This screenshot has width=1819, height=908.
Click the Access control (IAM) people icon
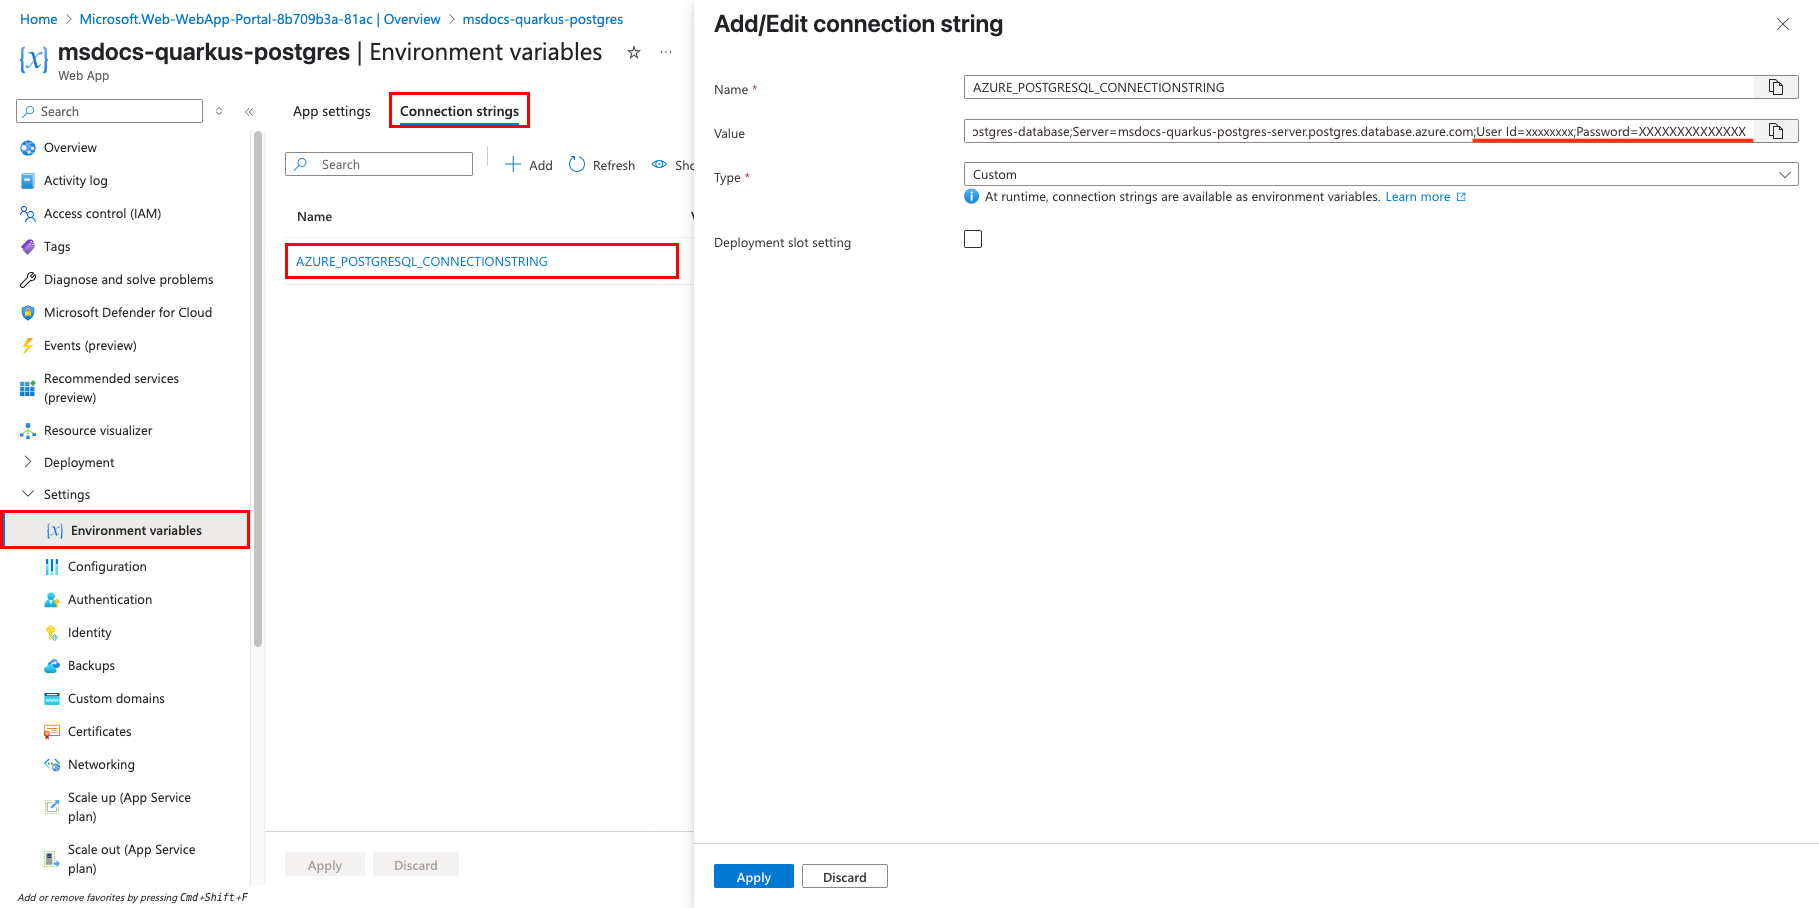(28, 214)
